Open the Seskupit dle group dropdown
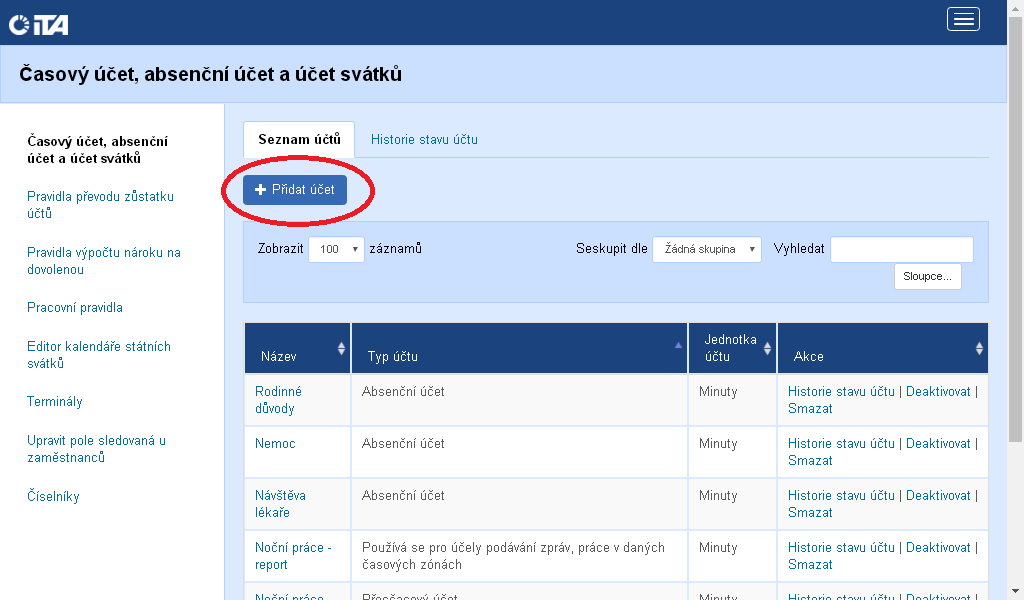Screen dimensions: 1024x600 click(706, 249)
